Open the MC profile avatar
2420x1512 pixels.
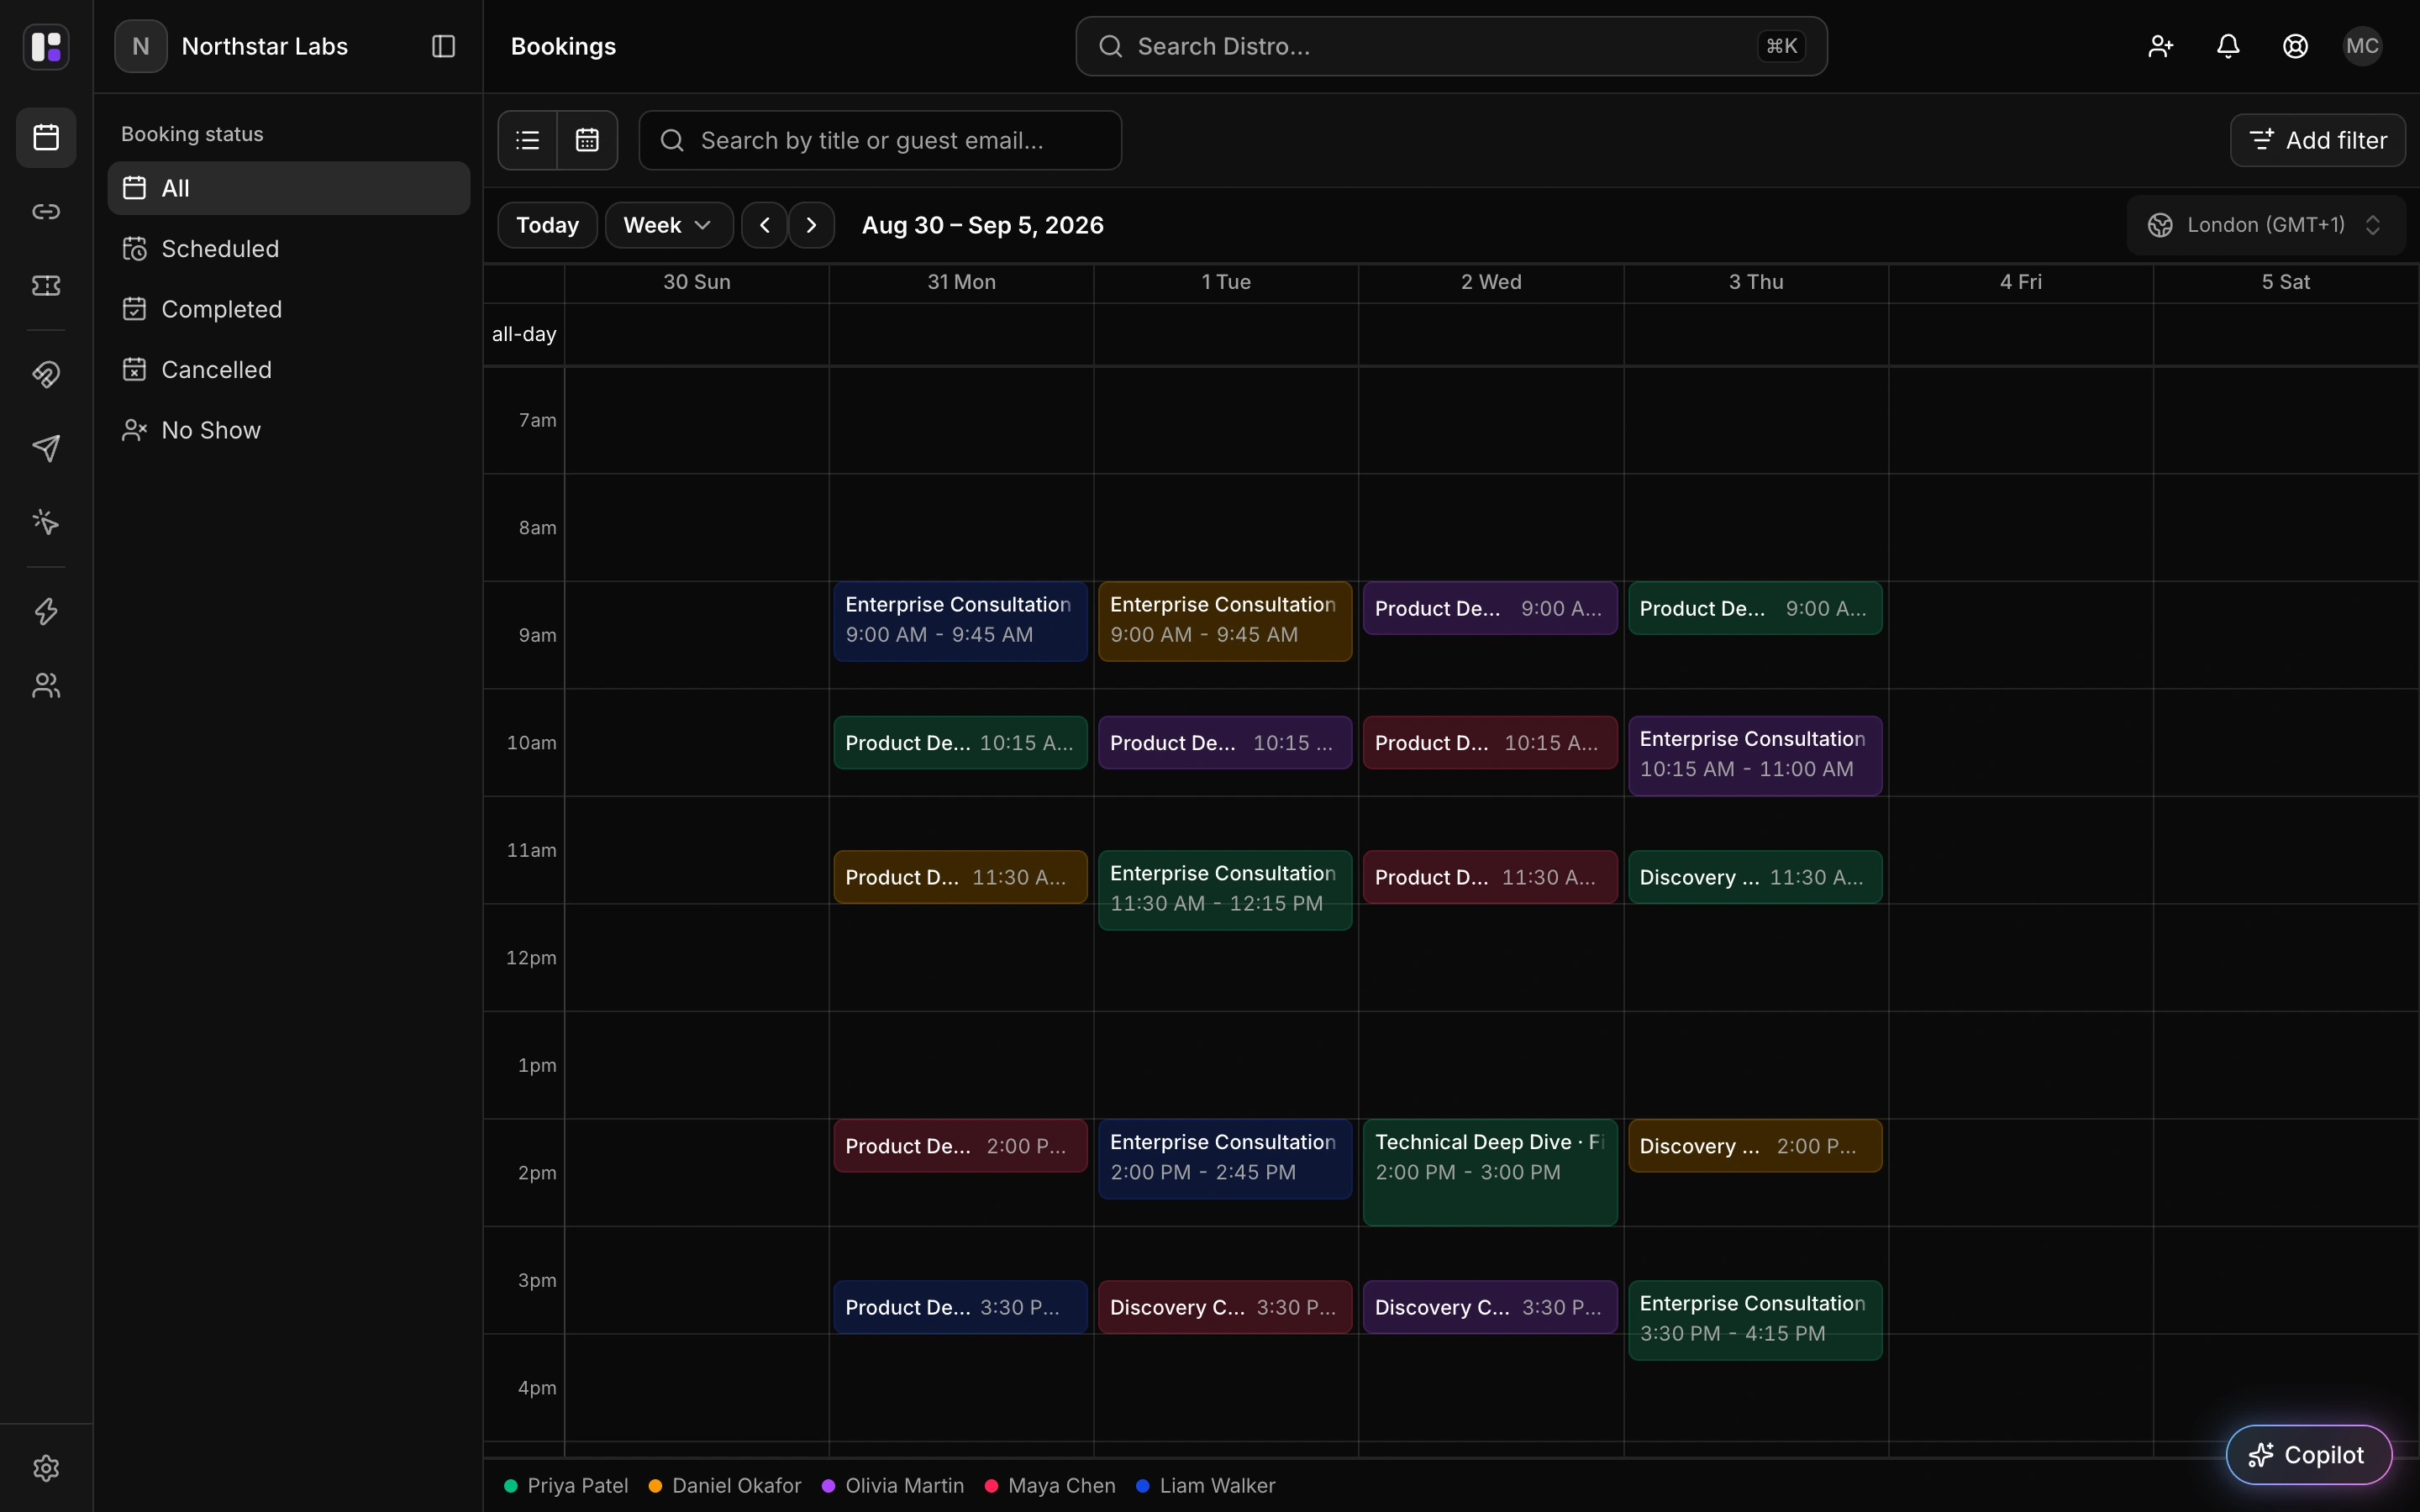point(2362,46)
